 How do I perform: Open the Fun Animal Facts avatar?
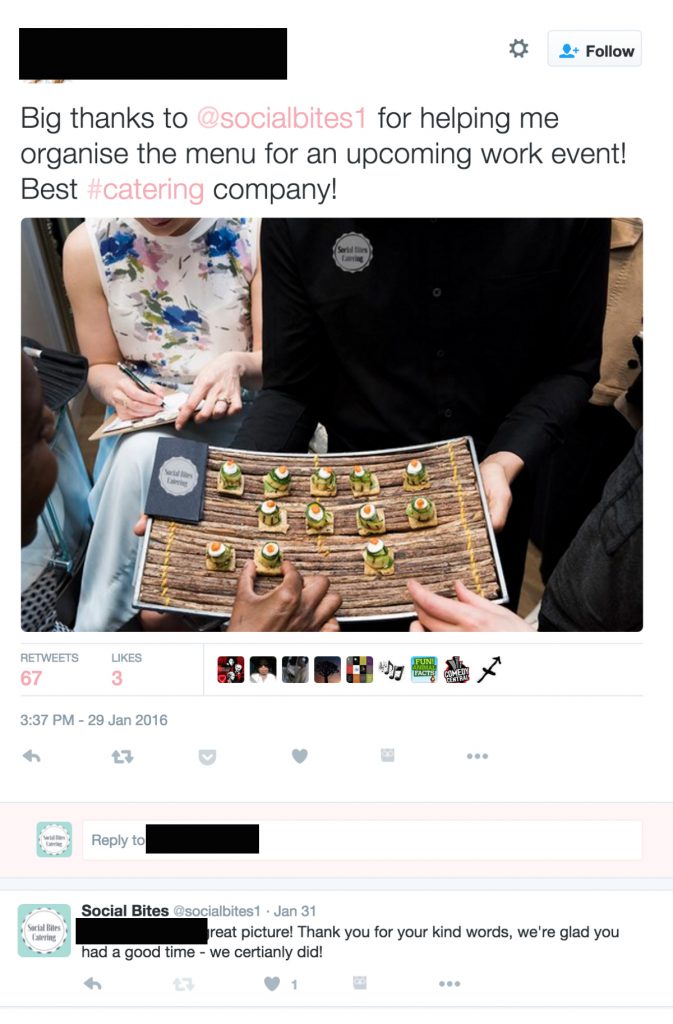424,669
